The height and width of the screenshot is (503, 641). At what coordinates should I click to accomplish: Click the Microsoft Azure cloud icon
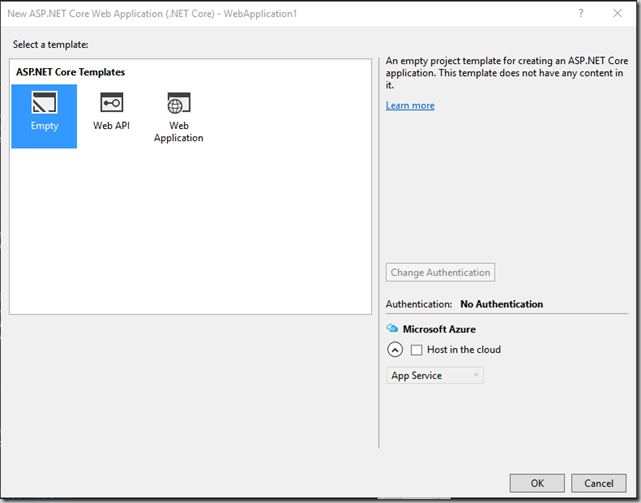392,328
